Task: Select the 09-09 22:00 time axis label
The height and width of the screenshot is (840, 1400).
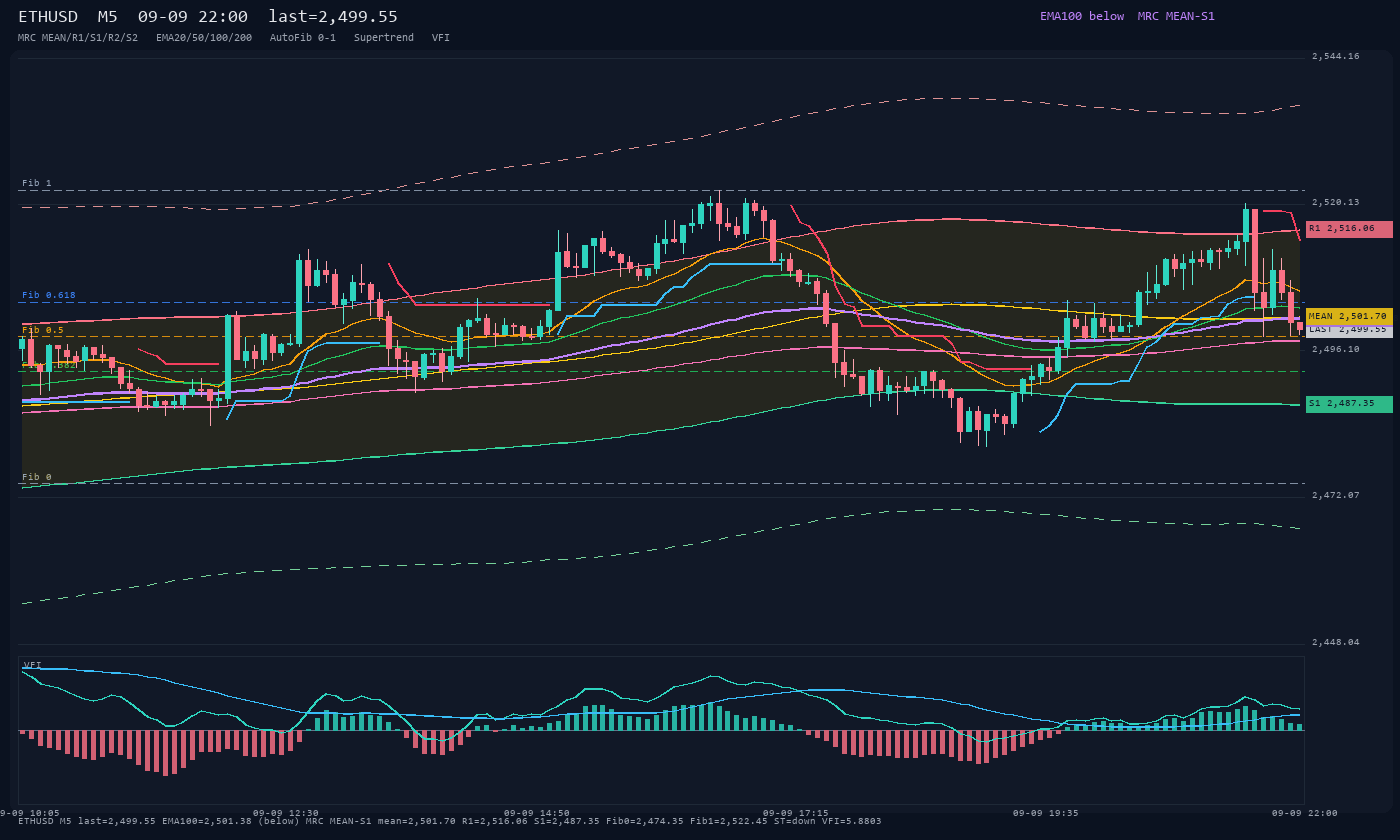Action: (1305, 814)
